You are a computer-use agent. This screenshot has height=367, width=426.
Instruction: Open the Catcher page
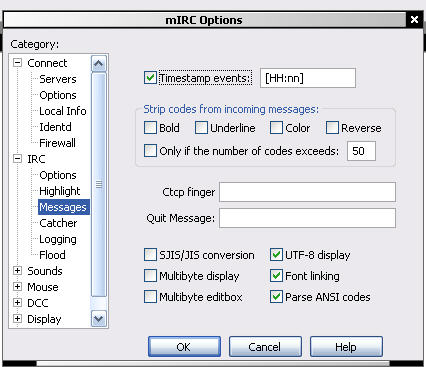58,223
